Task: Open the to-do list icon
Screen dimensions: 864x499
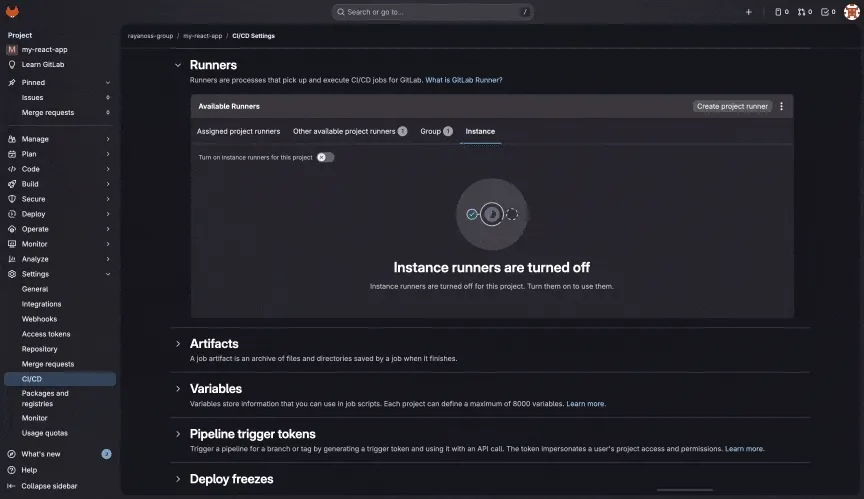Action: click(x=827, y=12)
